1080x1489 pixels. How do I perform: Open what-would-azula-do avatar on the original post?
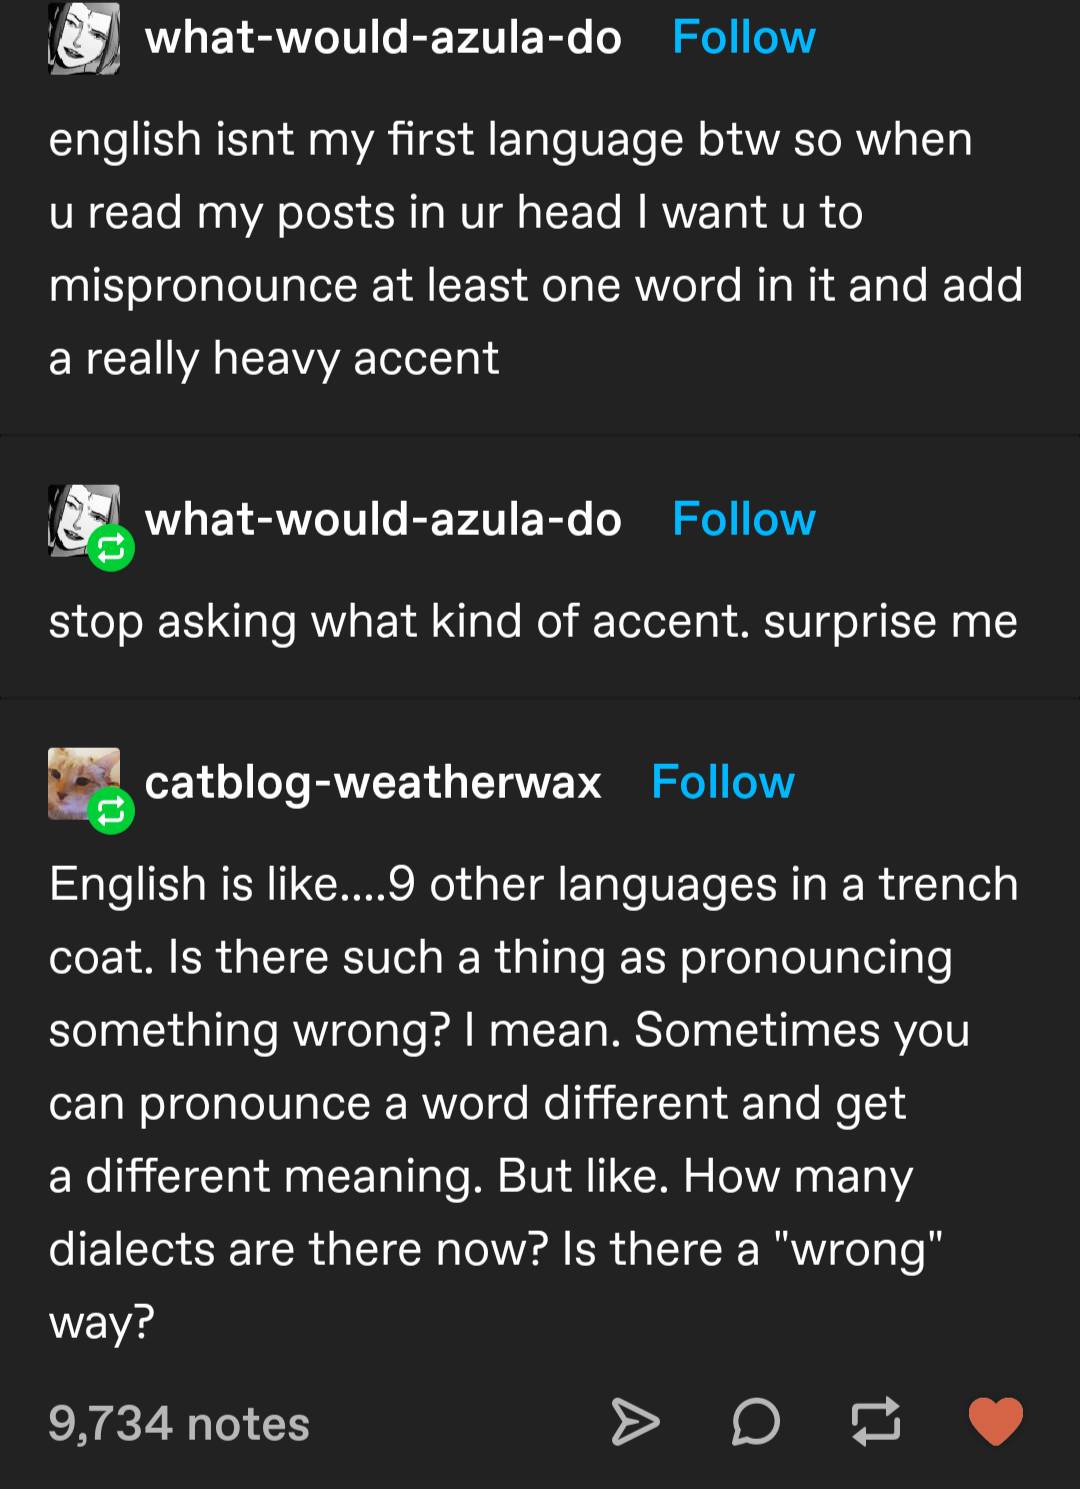pos(84,40)
